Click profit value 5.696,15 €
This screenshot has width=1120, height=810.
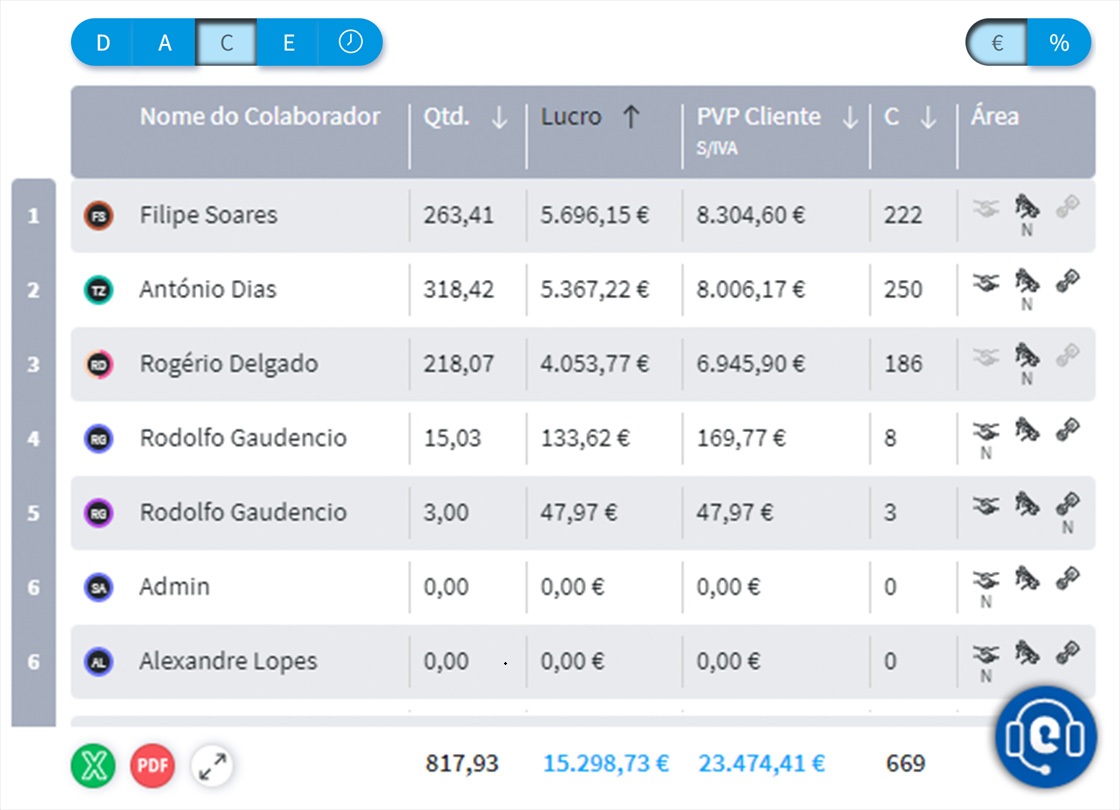pos(594,215)
